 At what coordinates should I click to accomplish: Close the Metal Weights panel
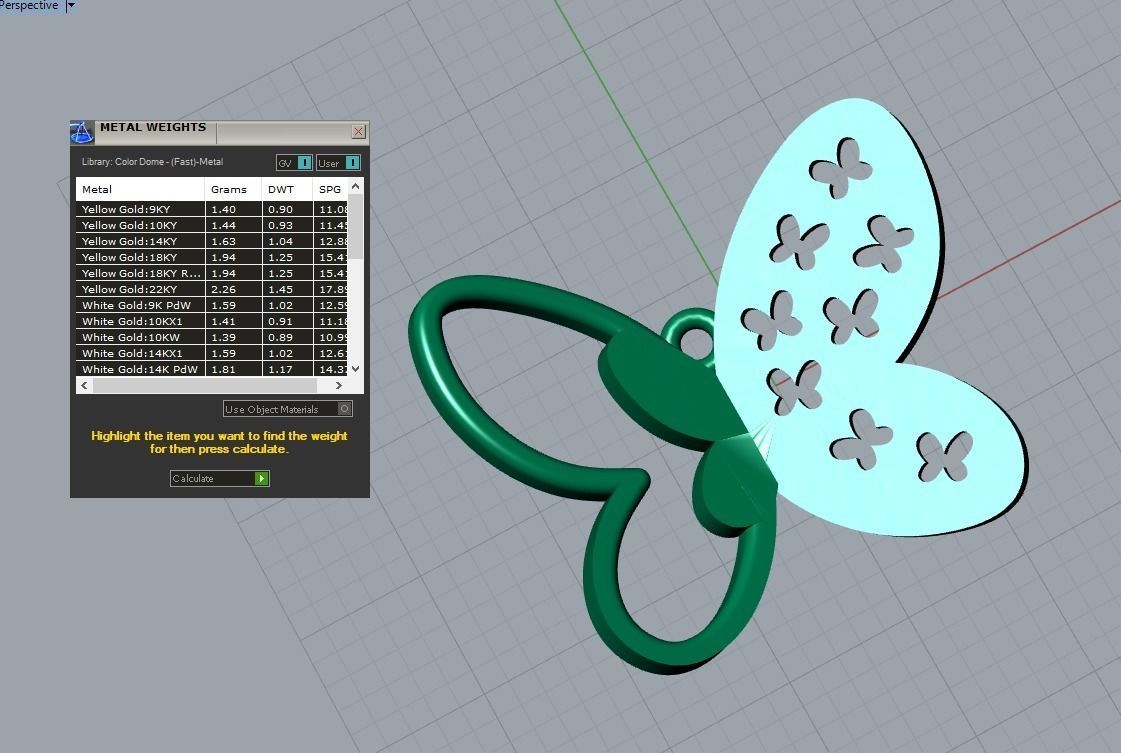click(x=358, y=132)
